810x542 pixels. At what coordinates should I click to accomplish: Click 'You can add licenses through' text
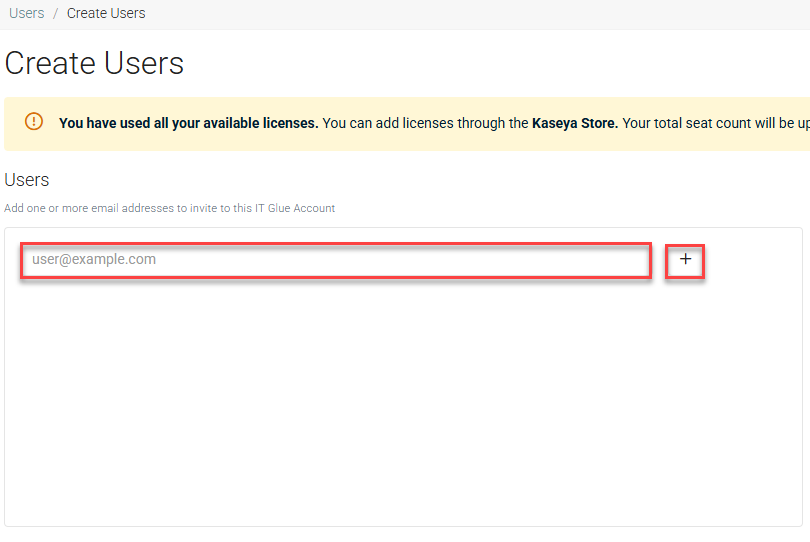[x=425, y=124]
